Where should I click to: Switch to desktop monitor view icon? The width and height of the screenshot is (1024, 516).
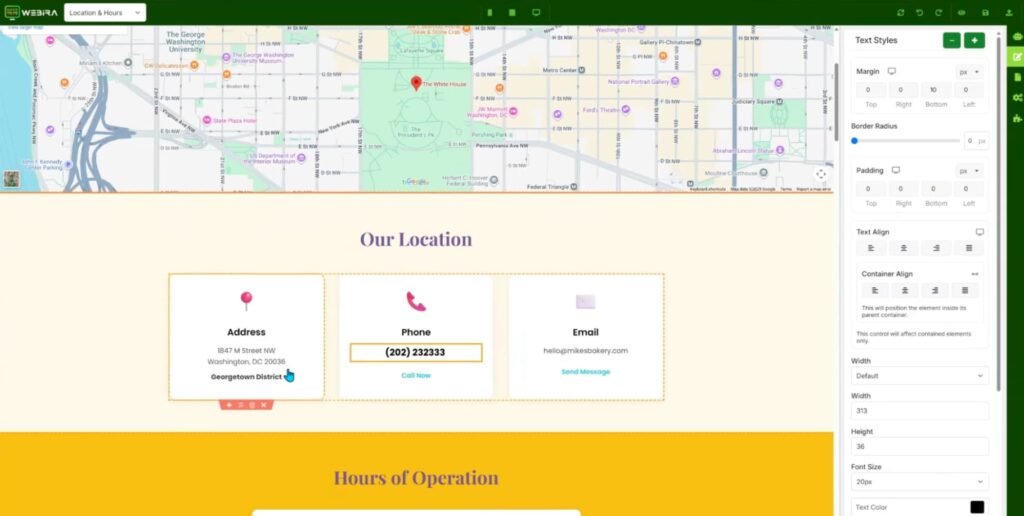tap(536, 12)
